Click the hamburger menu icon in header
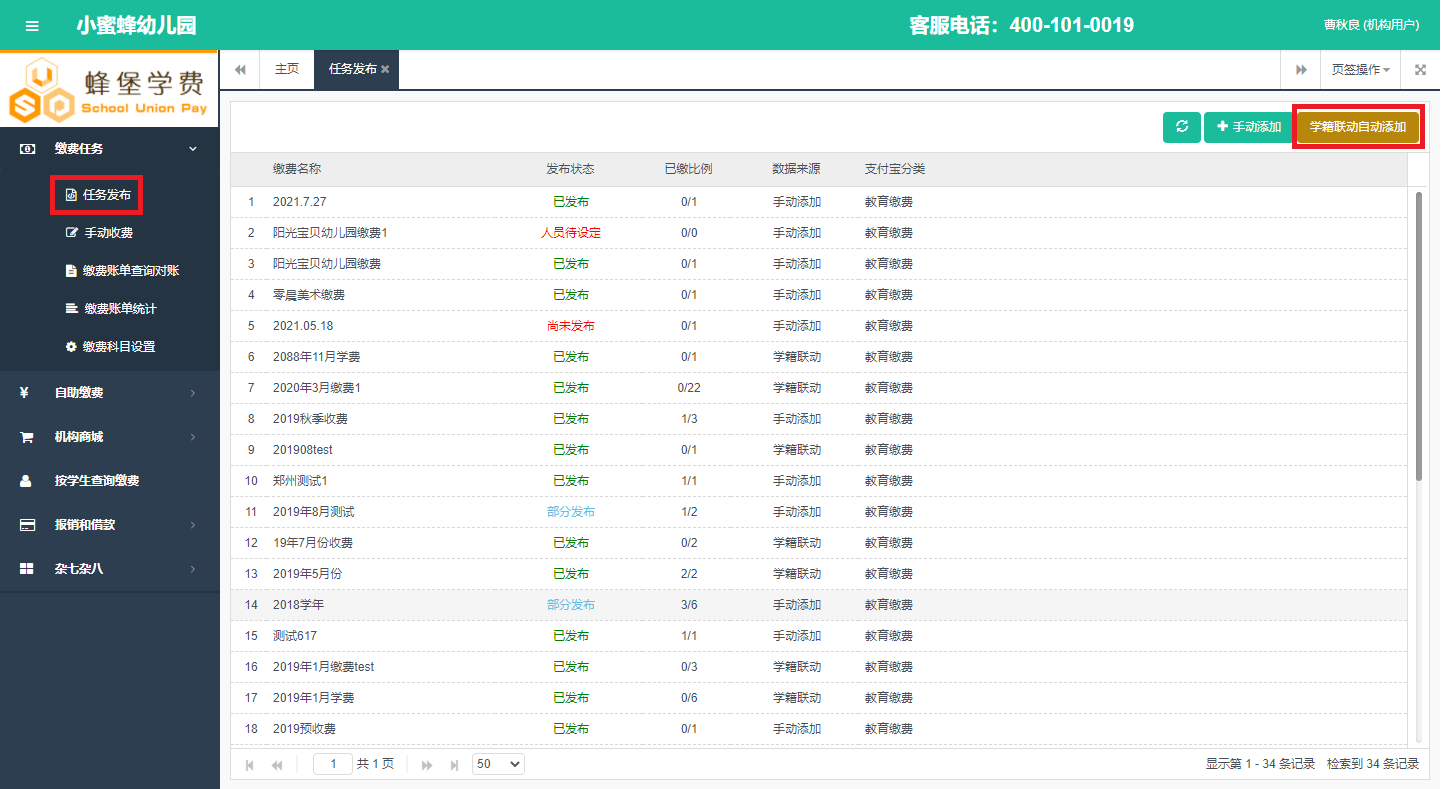Screen dimensions: 1441x789 point(32,26)
